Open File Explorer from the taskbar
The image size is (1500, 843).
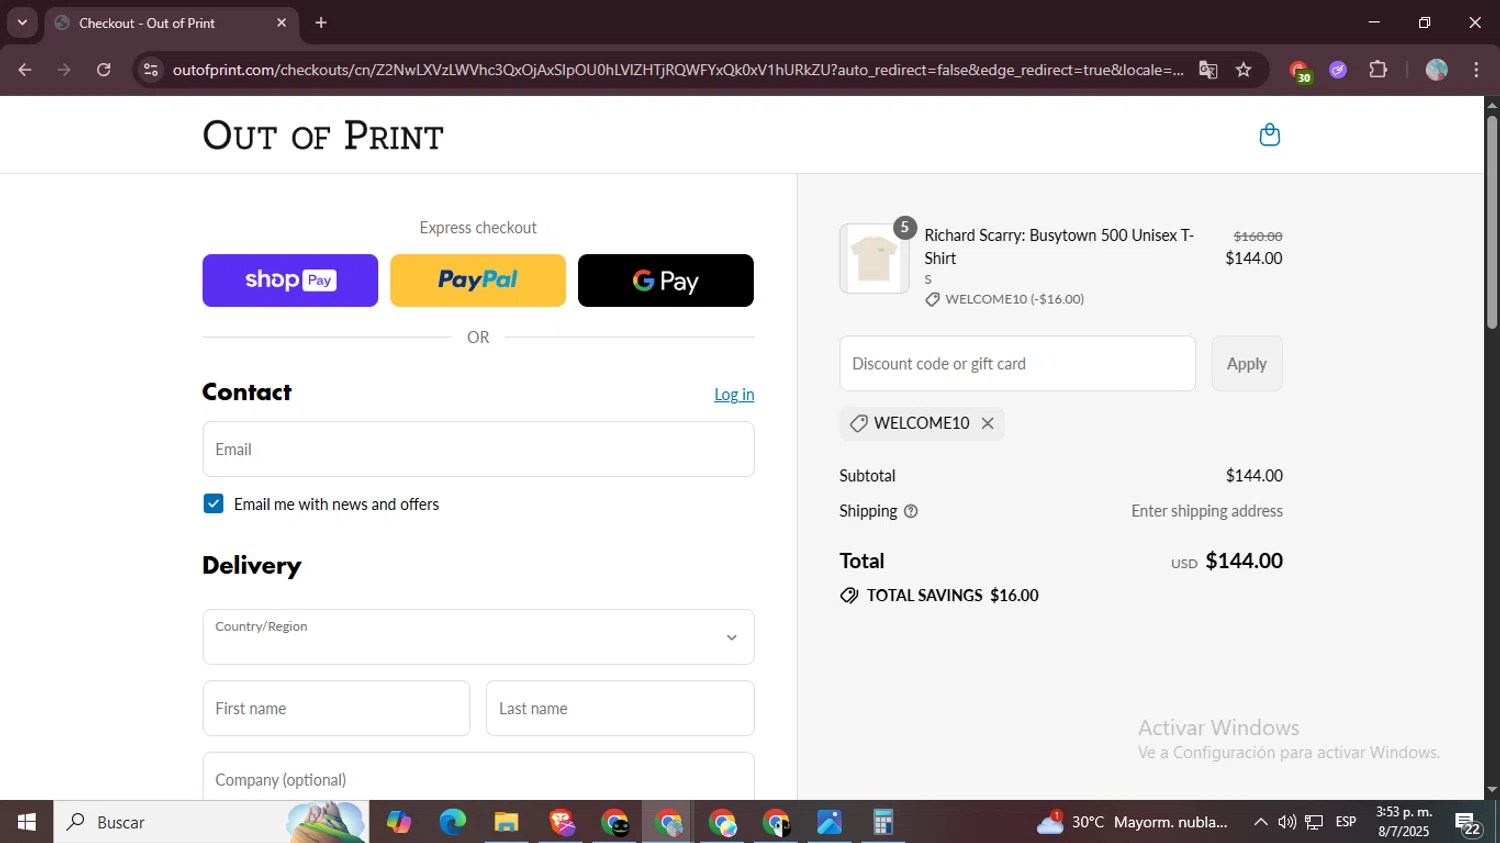[506, 822]
